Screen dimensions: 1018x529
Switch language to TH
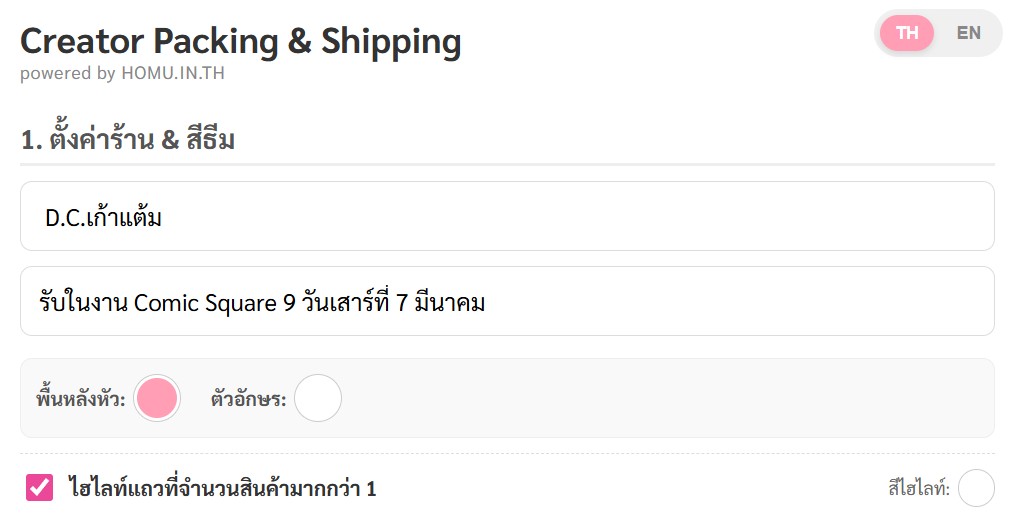907,33
